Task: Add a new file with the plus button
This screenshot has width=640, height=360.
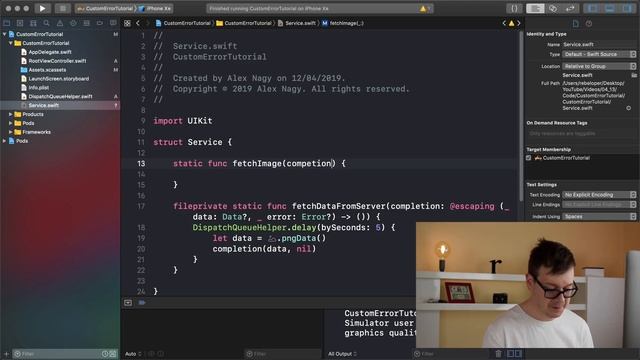Action: [x=6, y=354]
